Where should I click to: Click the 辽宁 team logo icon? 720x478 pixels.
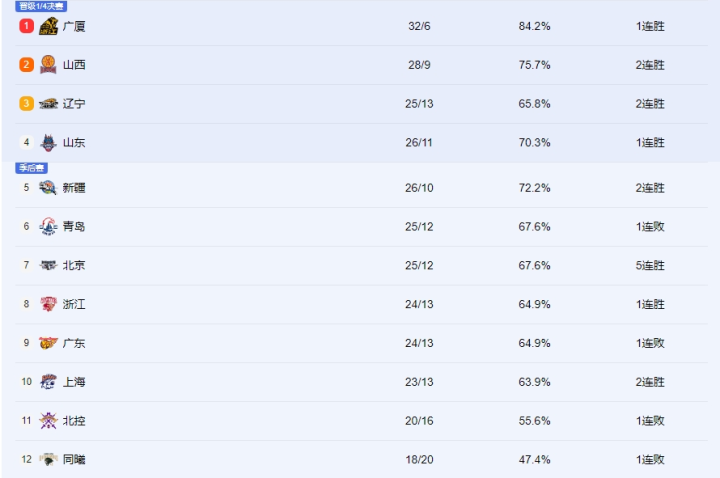(48, 104)
